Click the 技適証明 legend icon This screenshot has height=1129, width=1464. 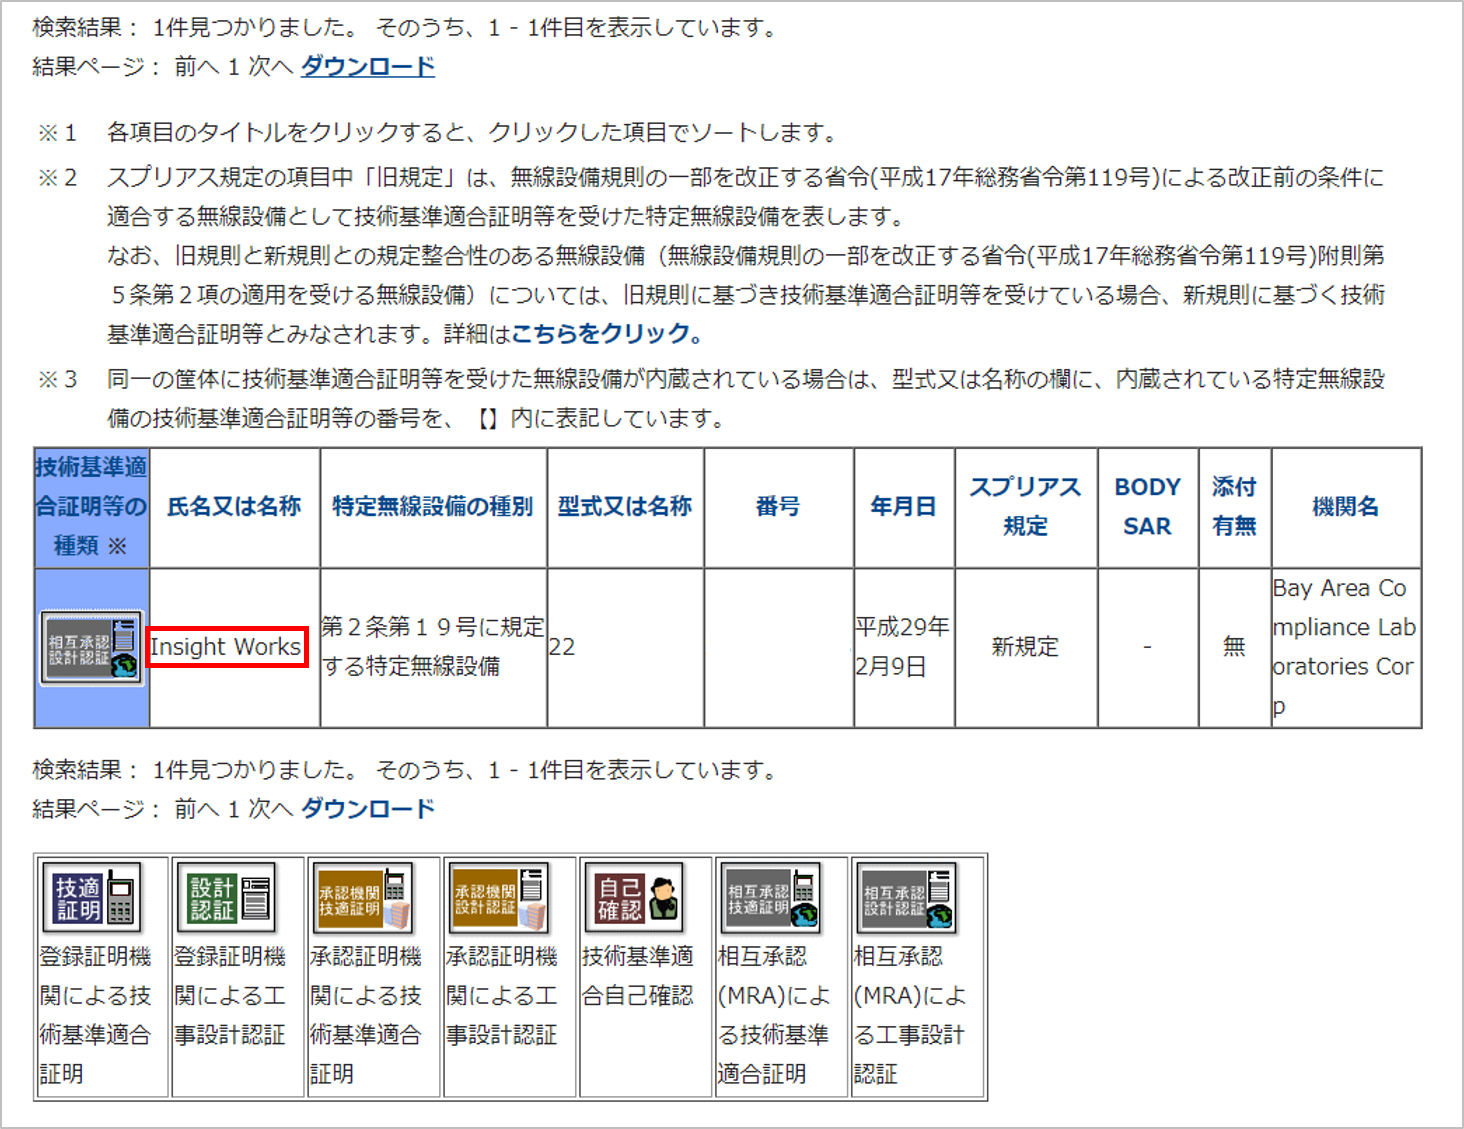click(92, 897)
